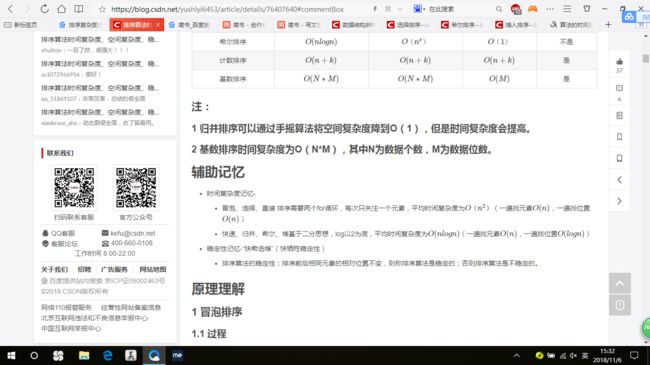Viewport: 650px width, 365px height.
Task: Open the 关于我们 footer link
Action: tap(54, 269)
